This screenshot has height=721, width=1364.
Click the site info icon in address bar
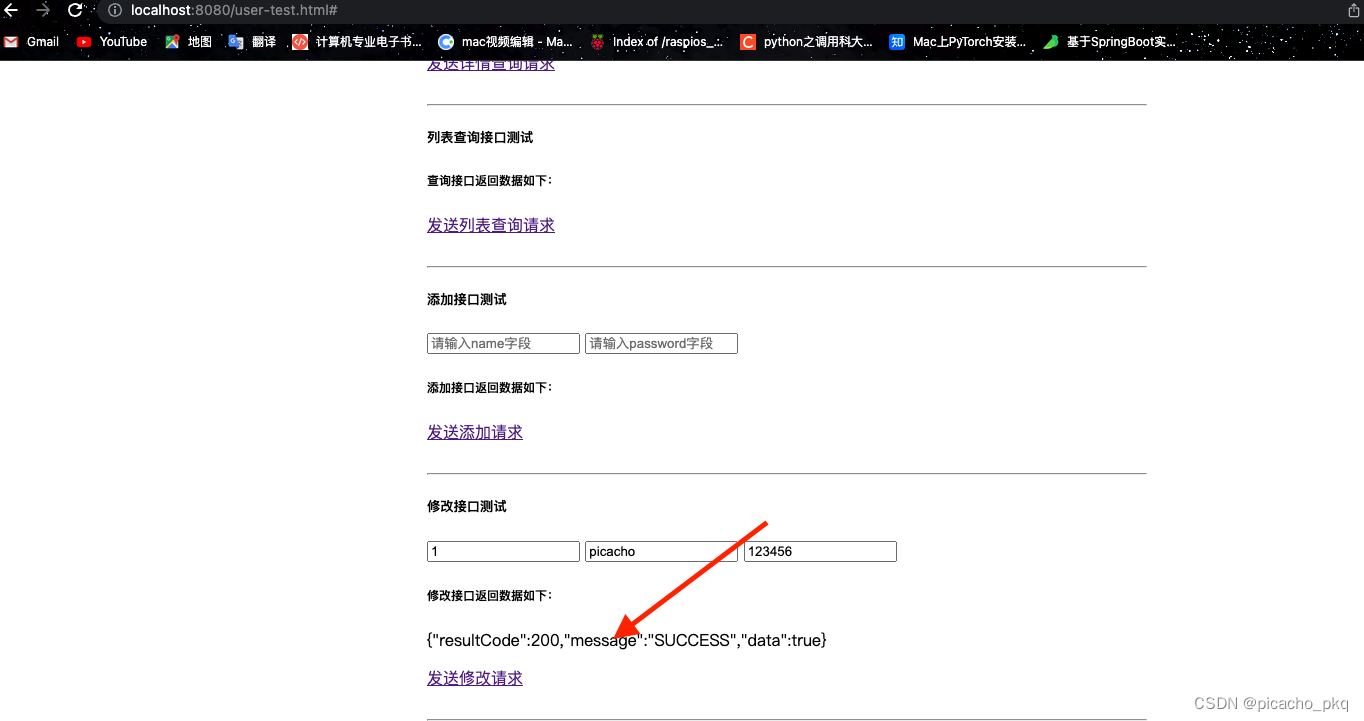click(114, 10)
